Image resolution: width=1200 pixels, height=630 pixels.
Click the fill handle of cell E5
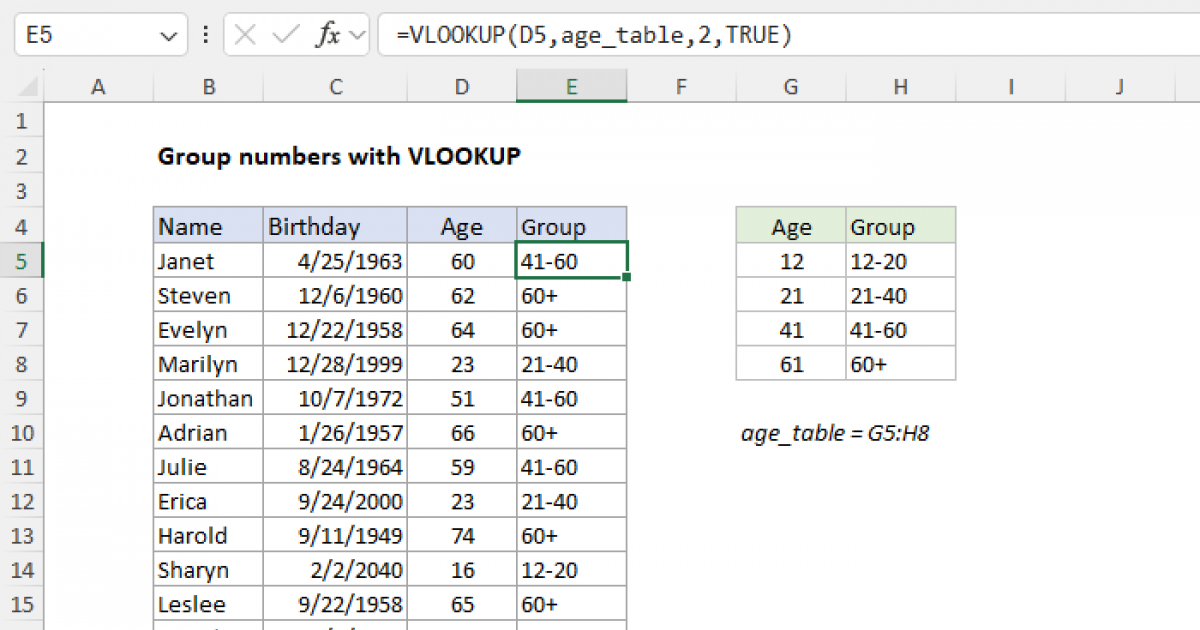(626, 277)
